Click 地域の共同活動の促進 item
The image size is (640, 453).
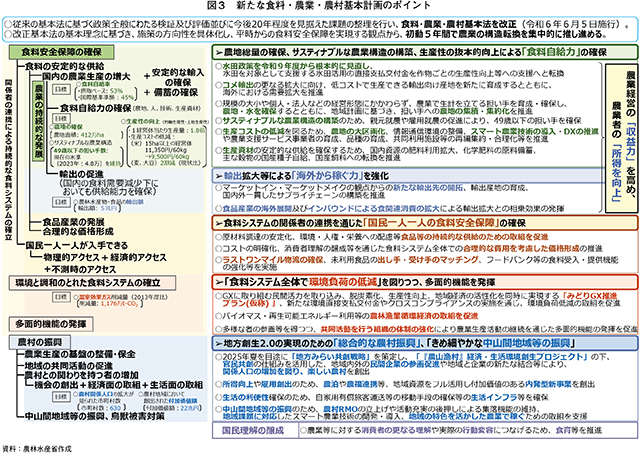coord(69,366)
